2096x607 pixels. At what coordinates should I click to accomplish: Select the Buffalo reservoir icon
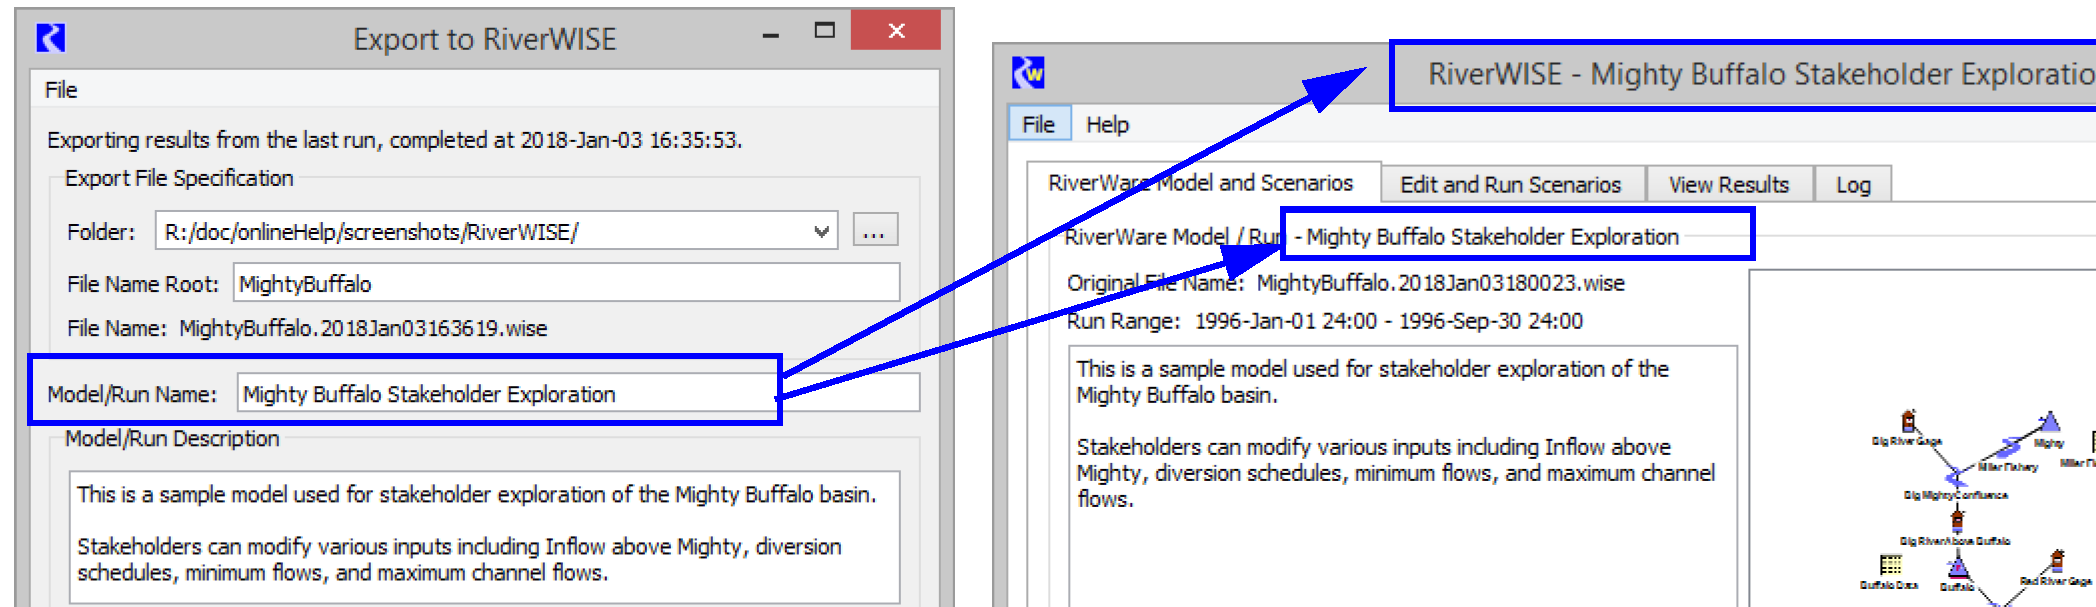pyautogui.click(x=1958, y=568)
